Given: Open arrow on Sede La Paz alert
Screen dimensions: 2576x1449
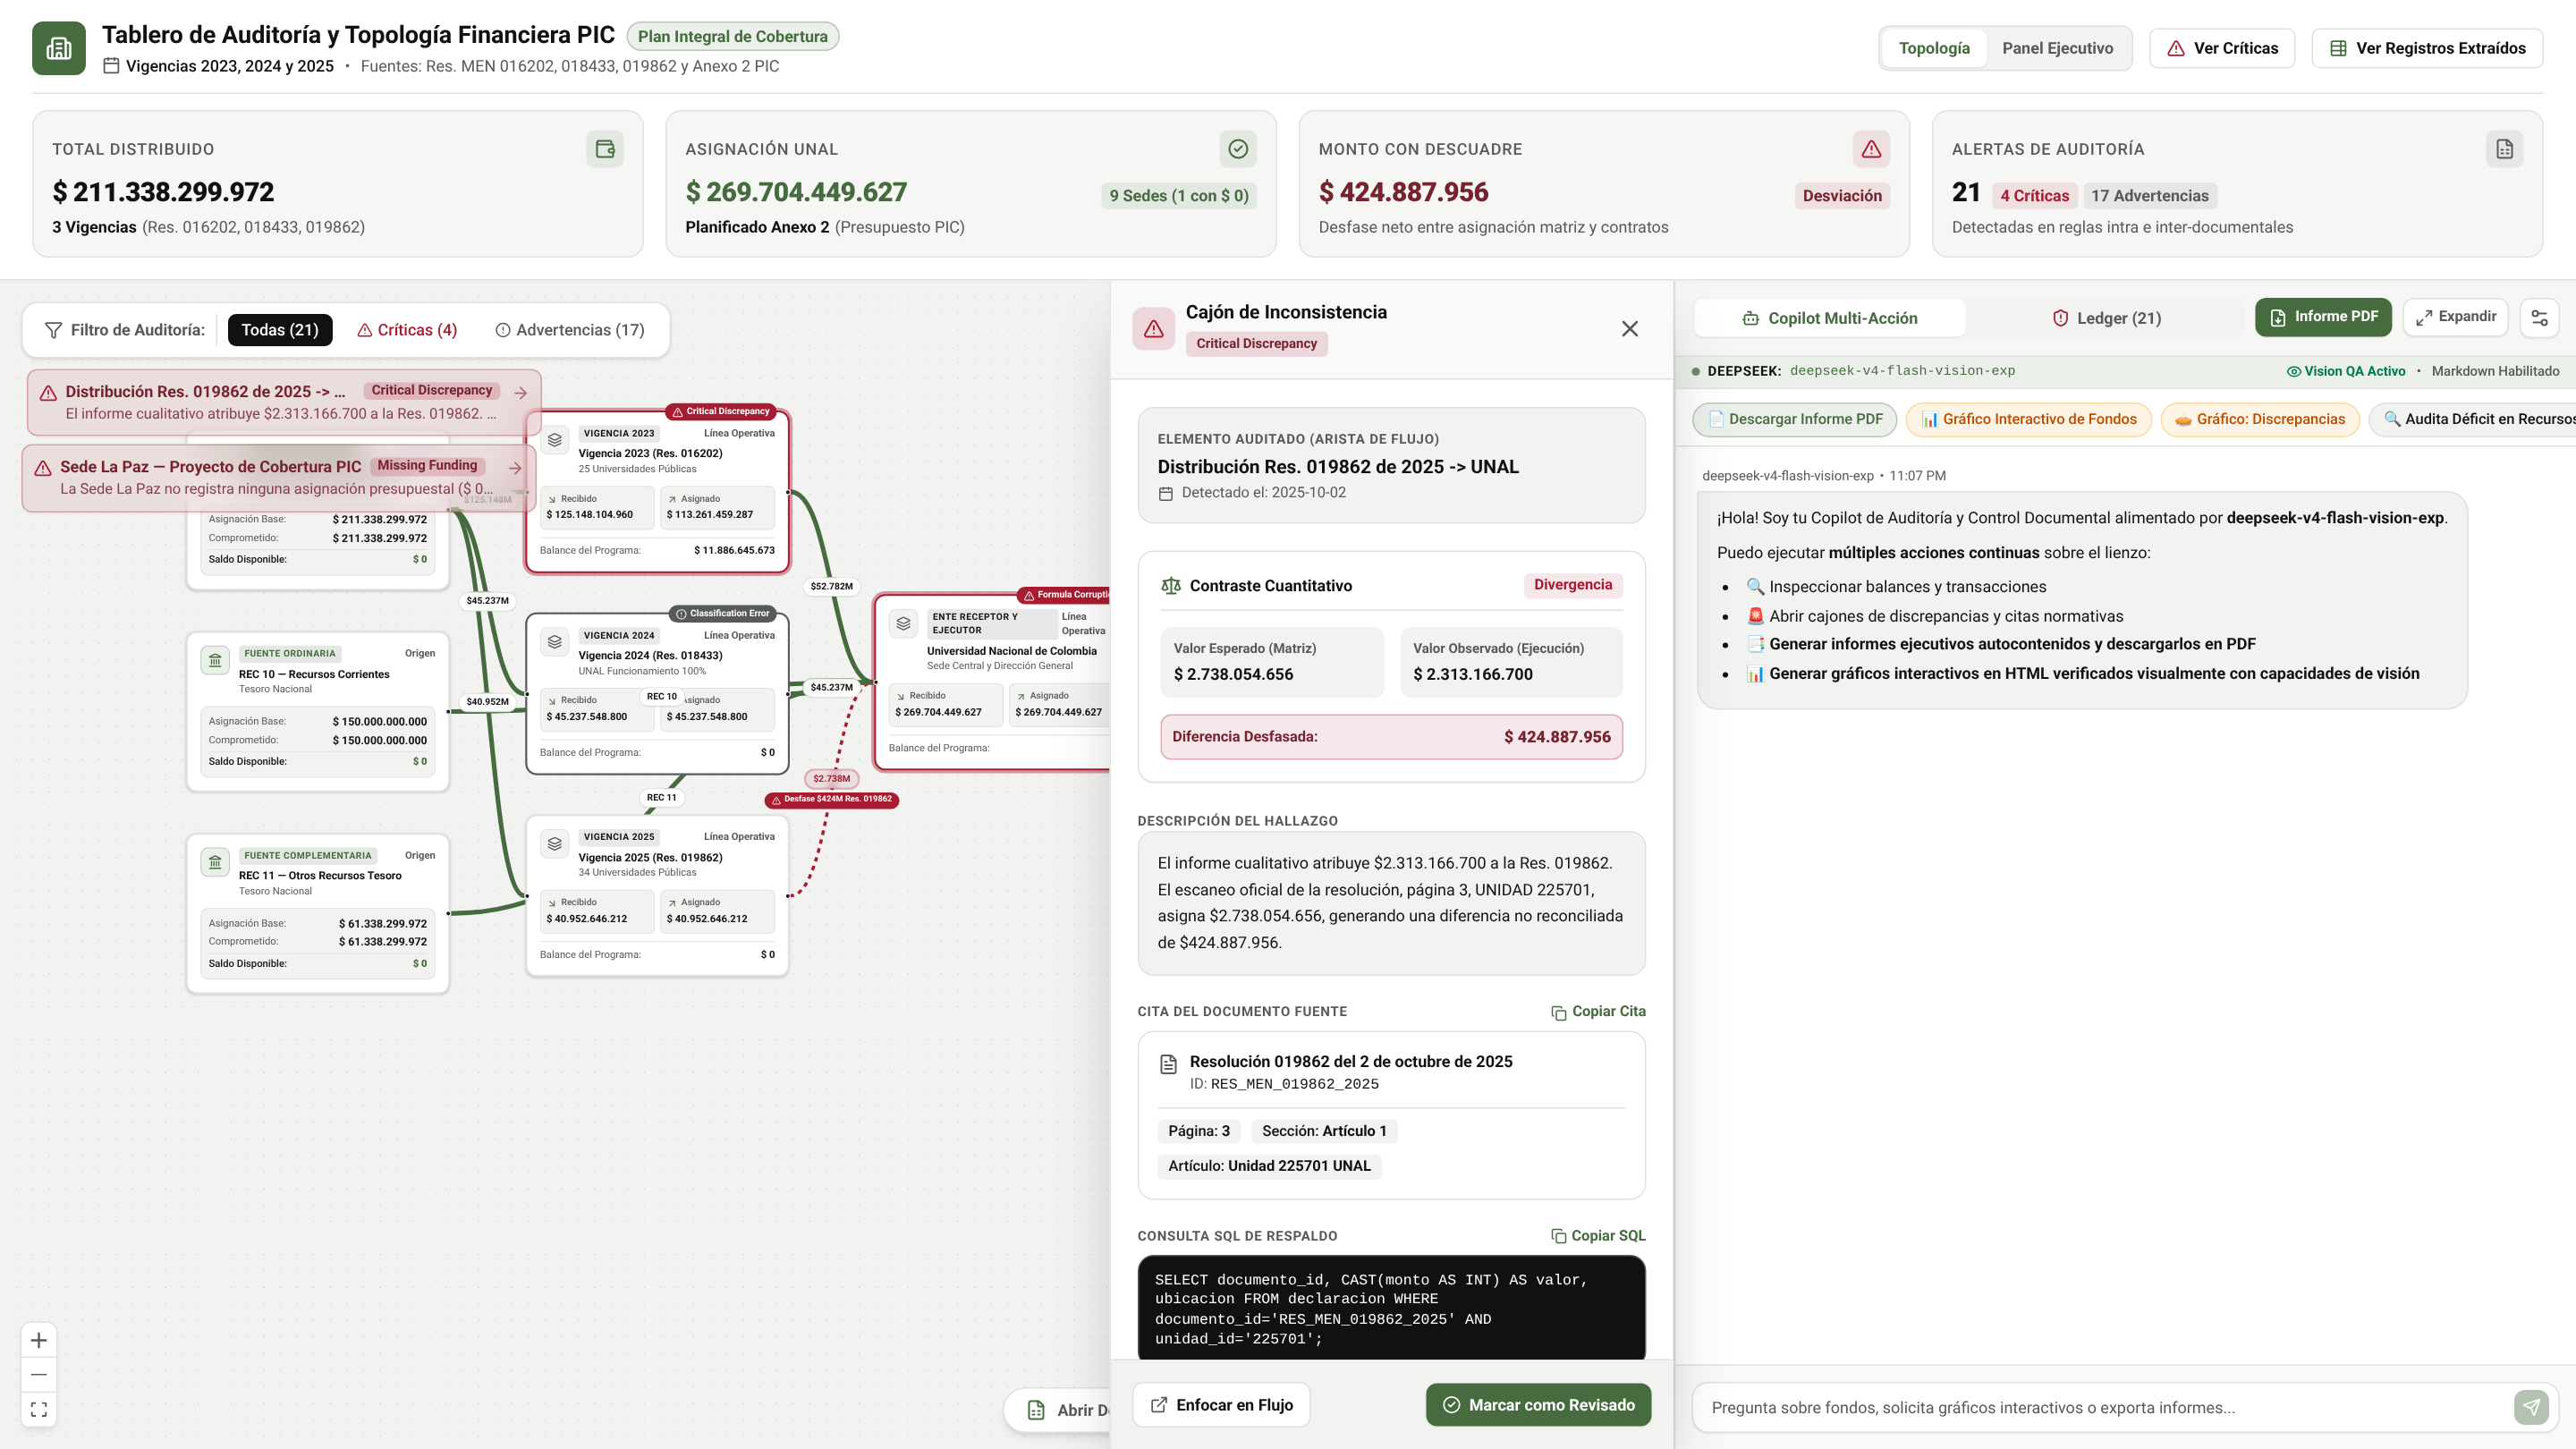Looking at the screenshot, I should tap(515, 468).
